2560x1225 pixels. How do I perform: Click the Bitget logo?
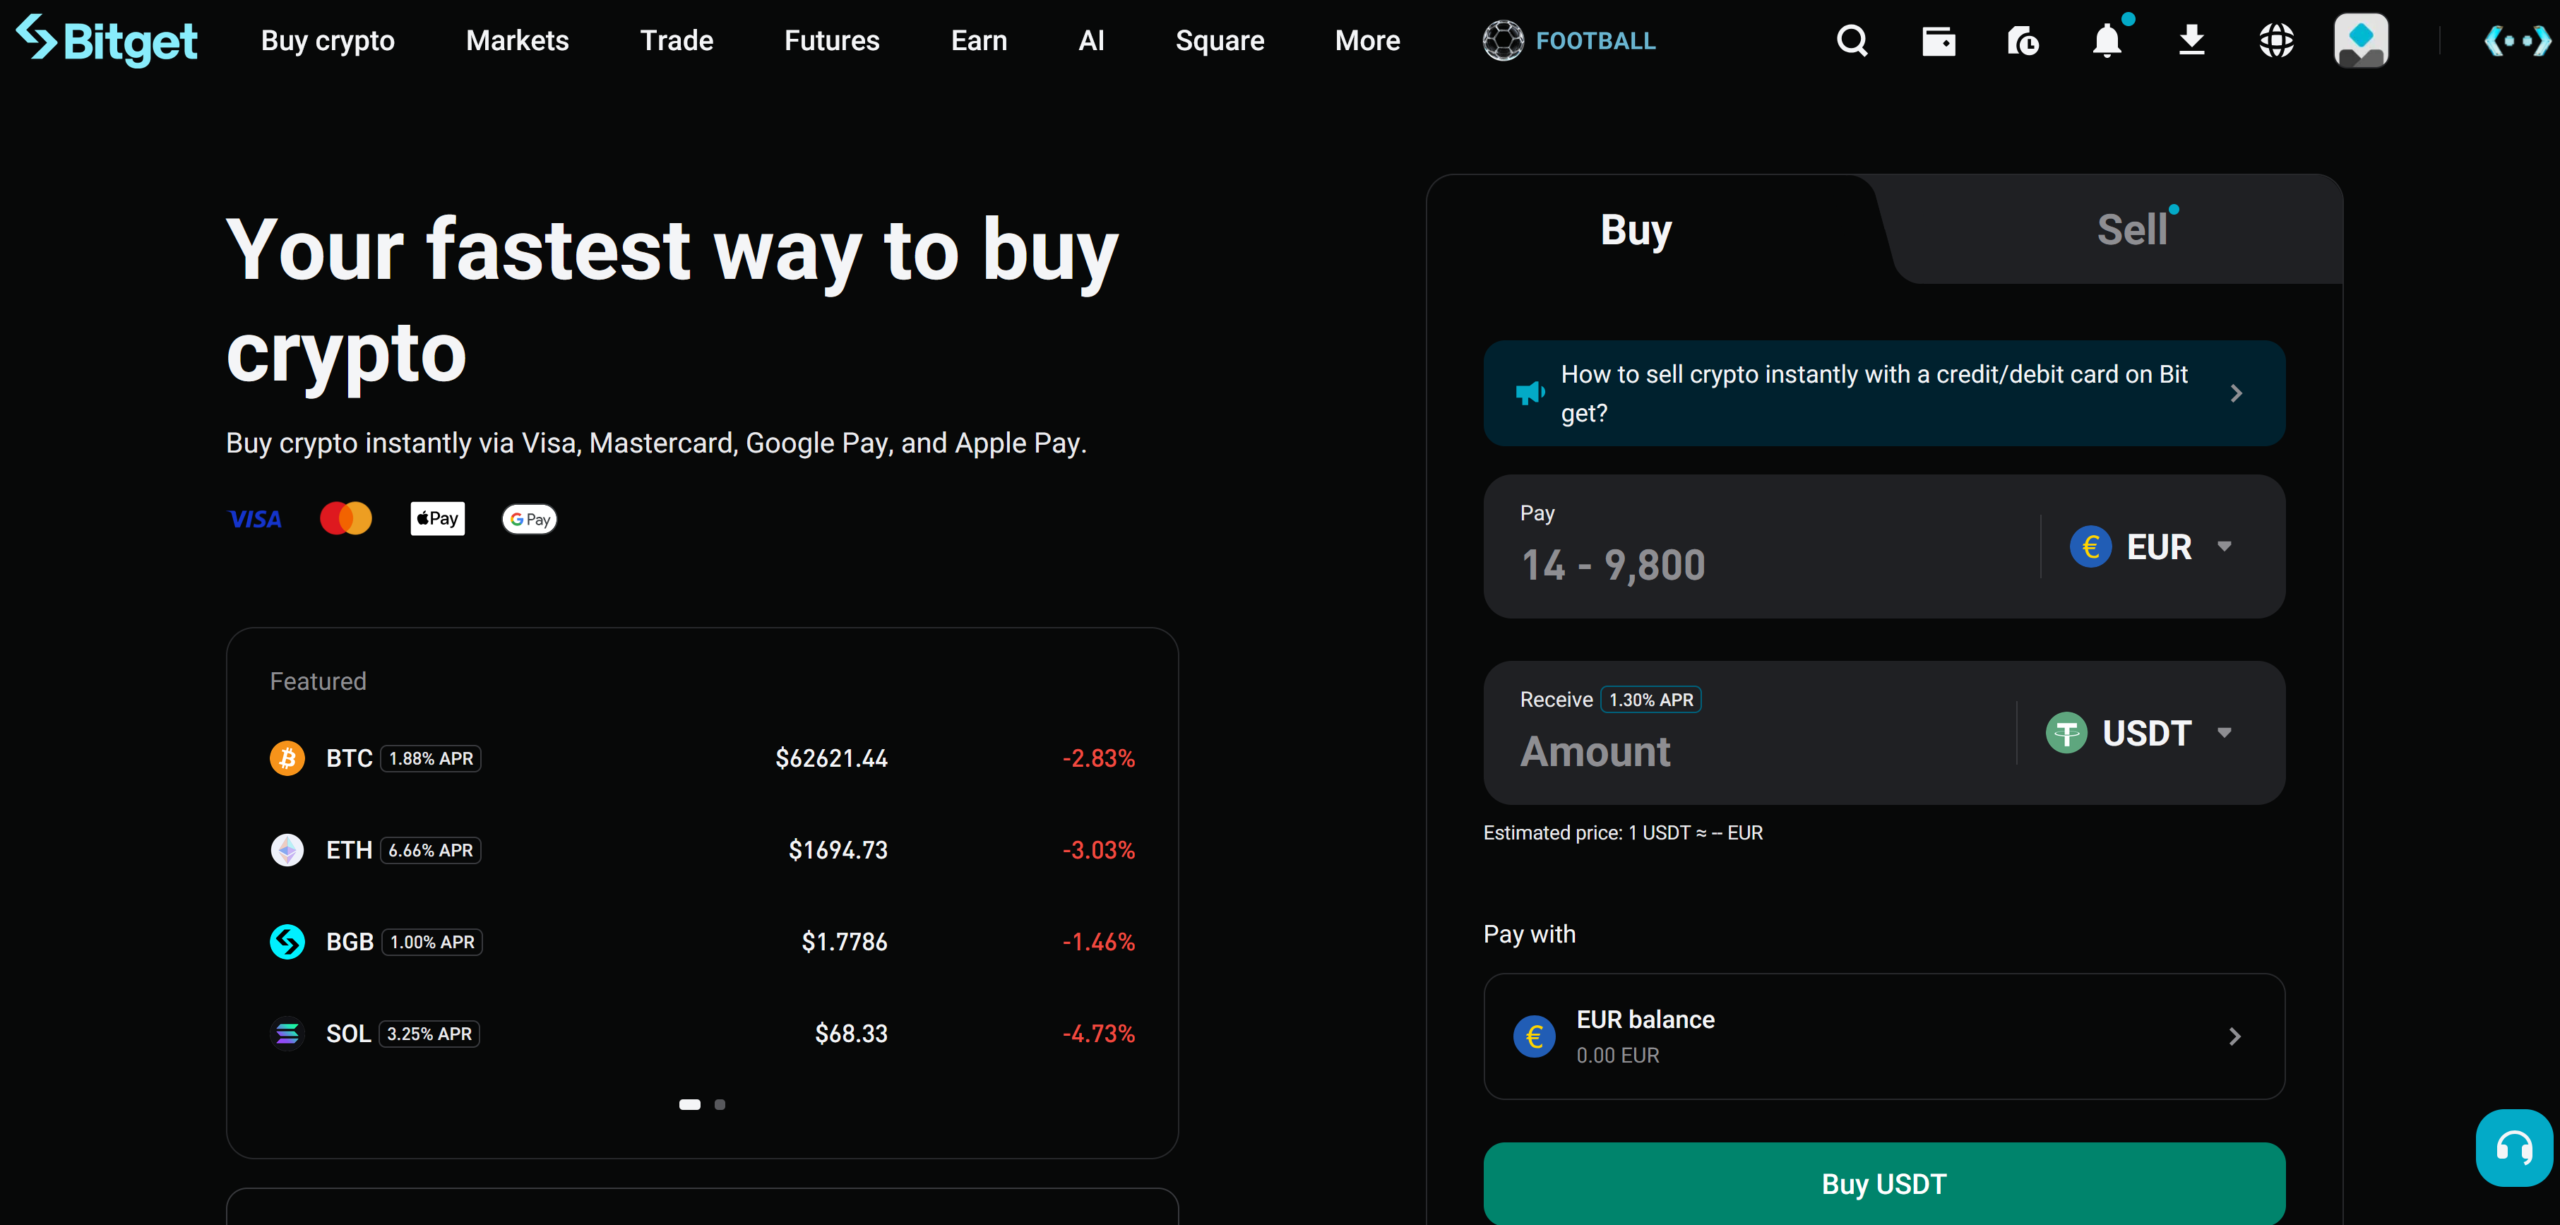pos(107,41)
